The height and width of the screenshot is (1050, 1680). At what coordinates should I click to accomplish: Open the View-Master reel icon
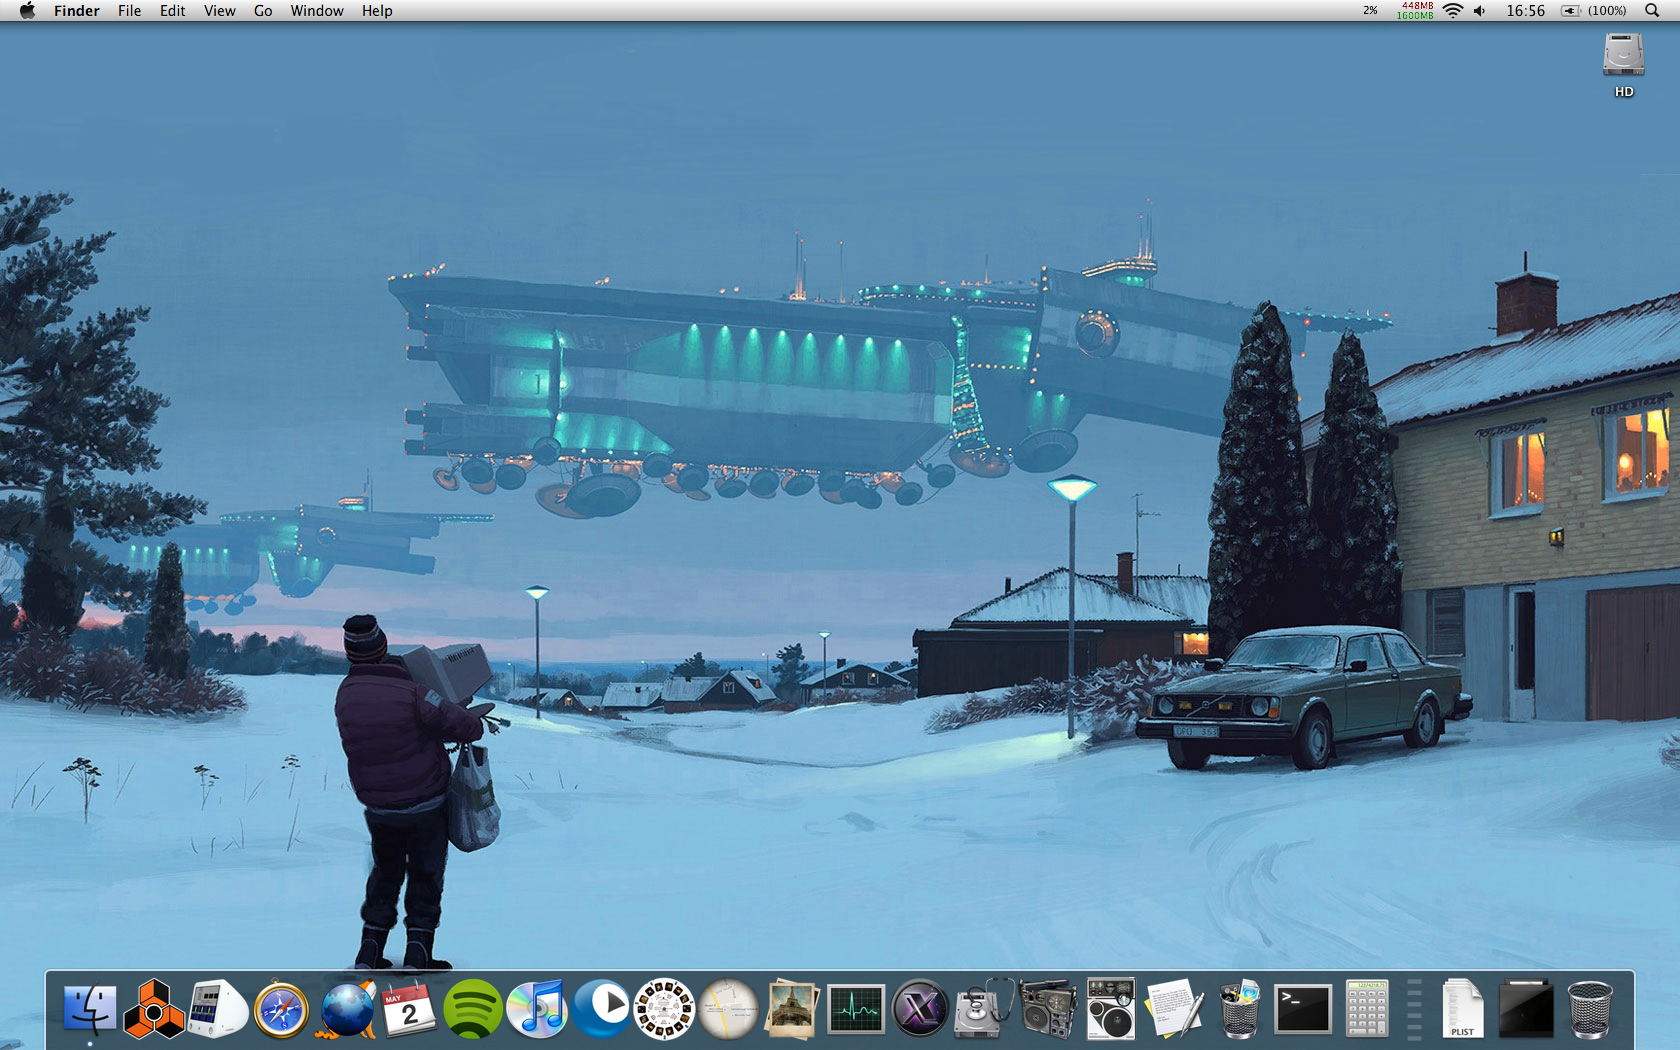coord(665,1009)
